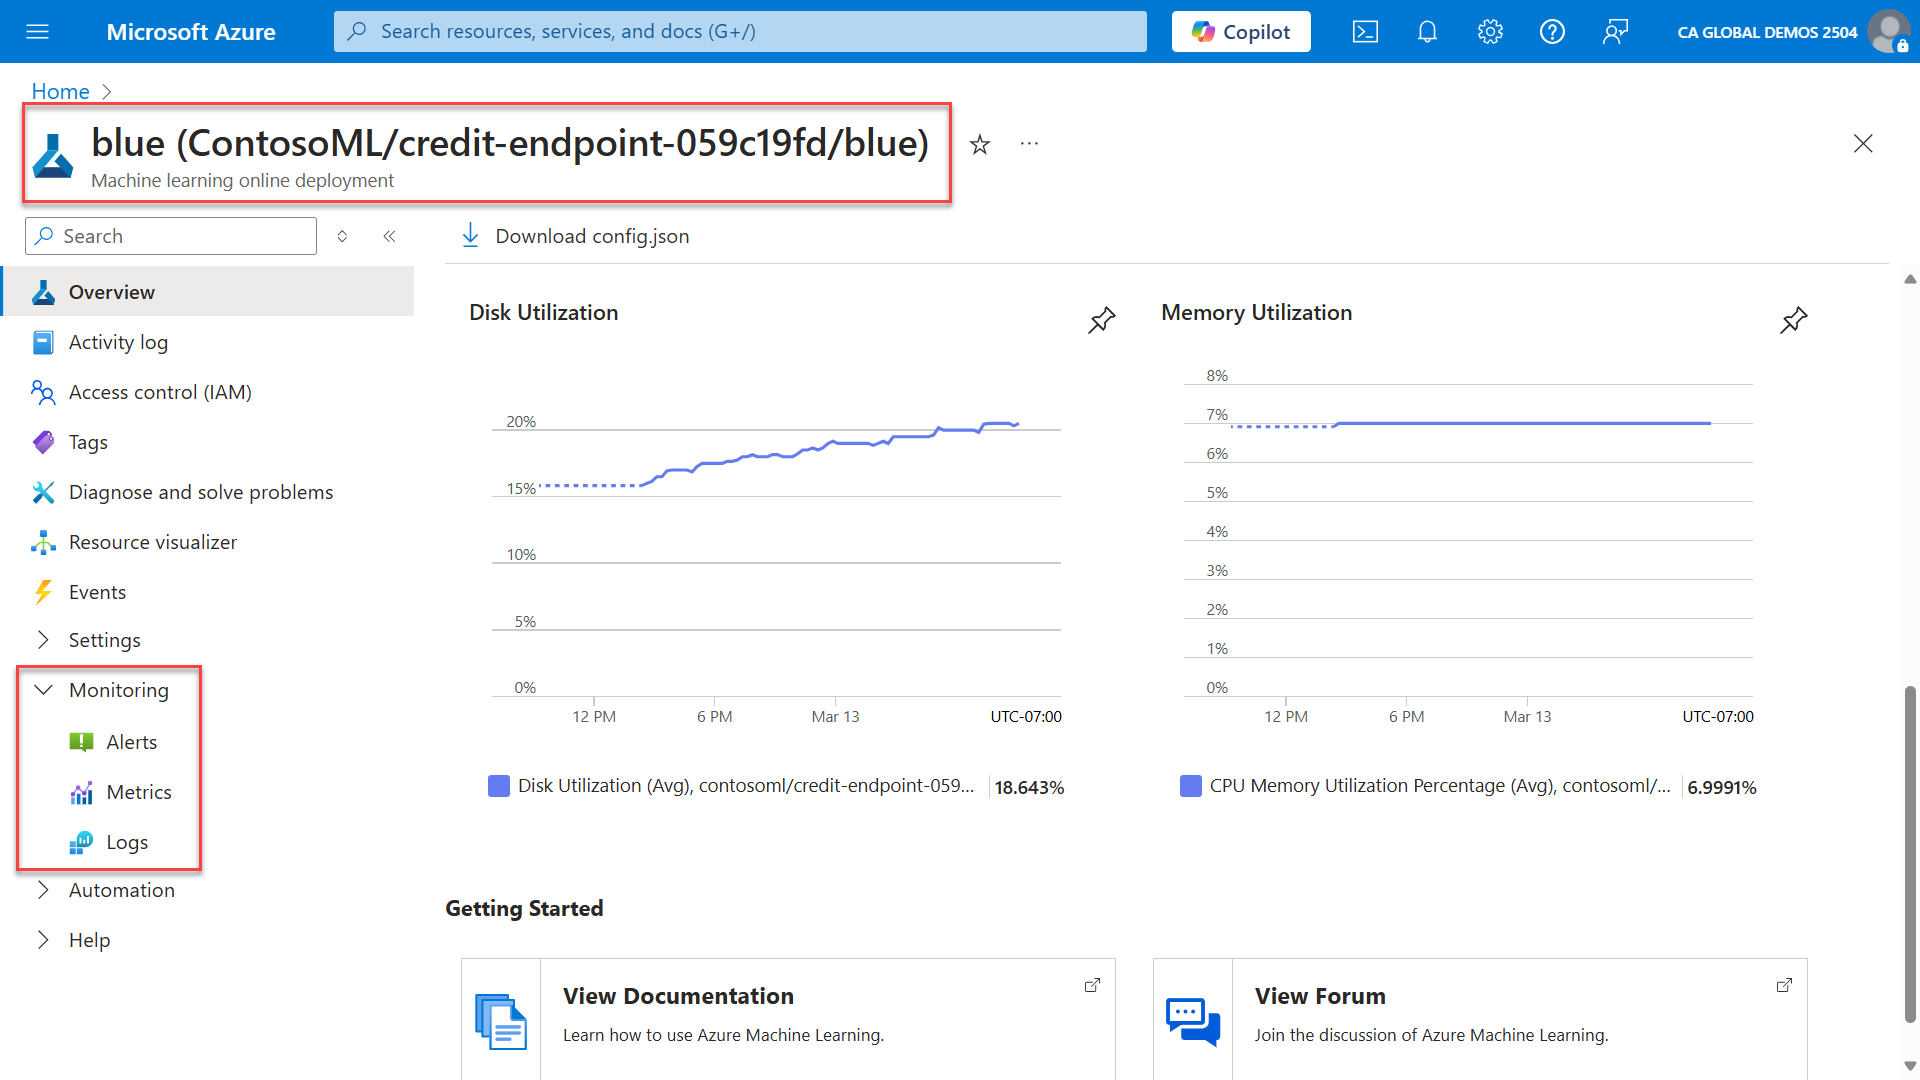Screen dimensions: 1920x1080
Task: Open the Activity log
Action: (x=118, y=341)
